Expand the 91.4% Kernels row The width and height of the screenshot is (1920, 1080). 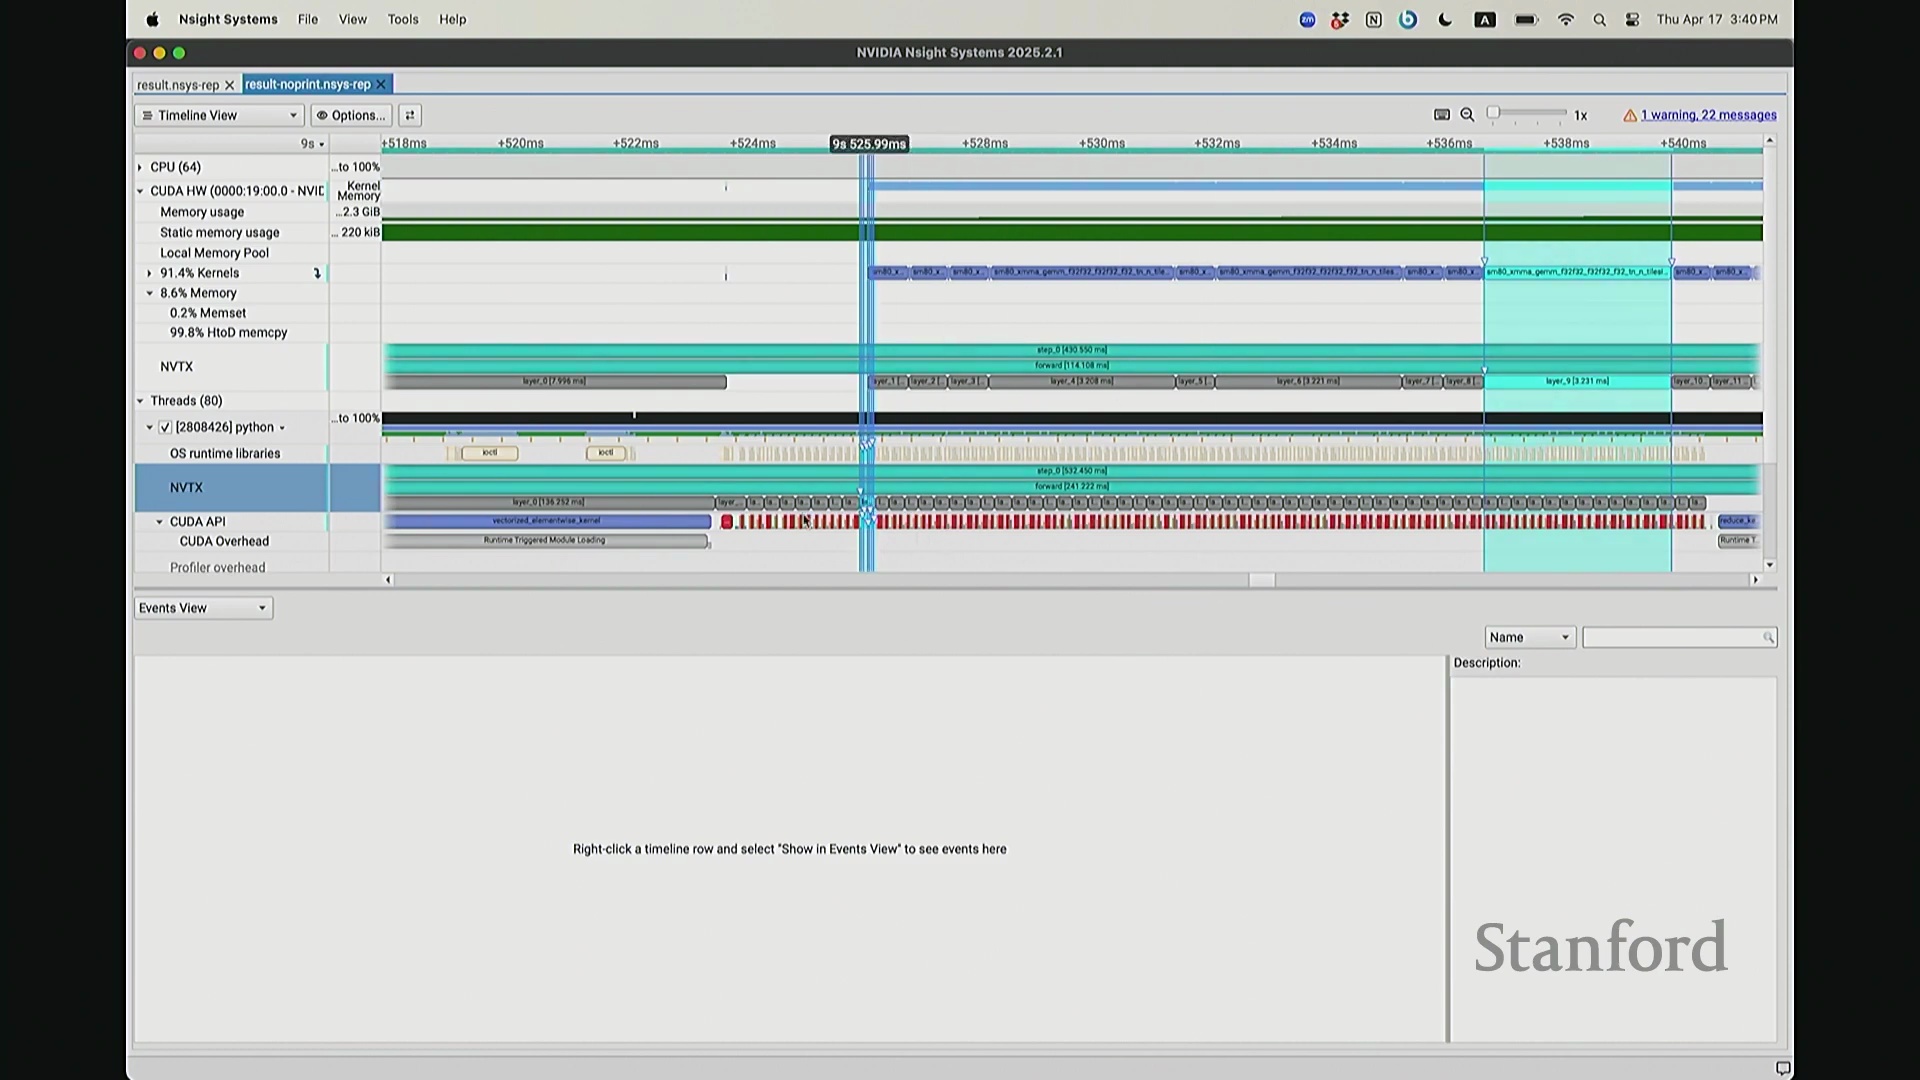tap(150, 273)
